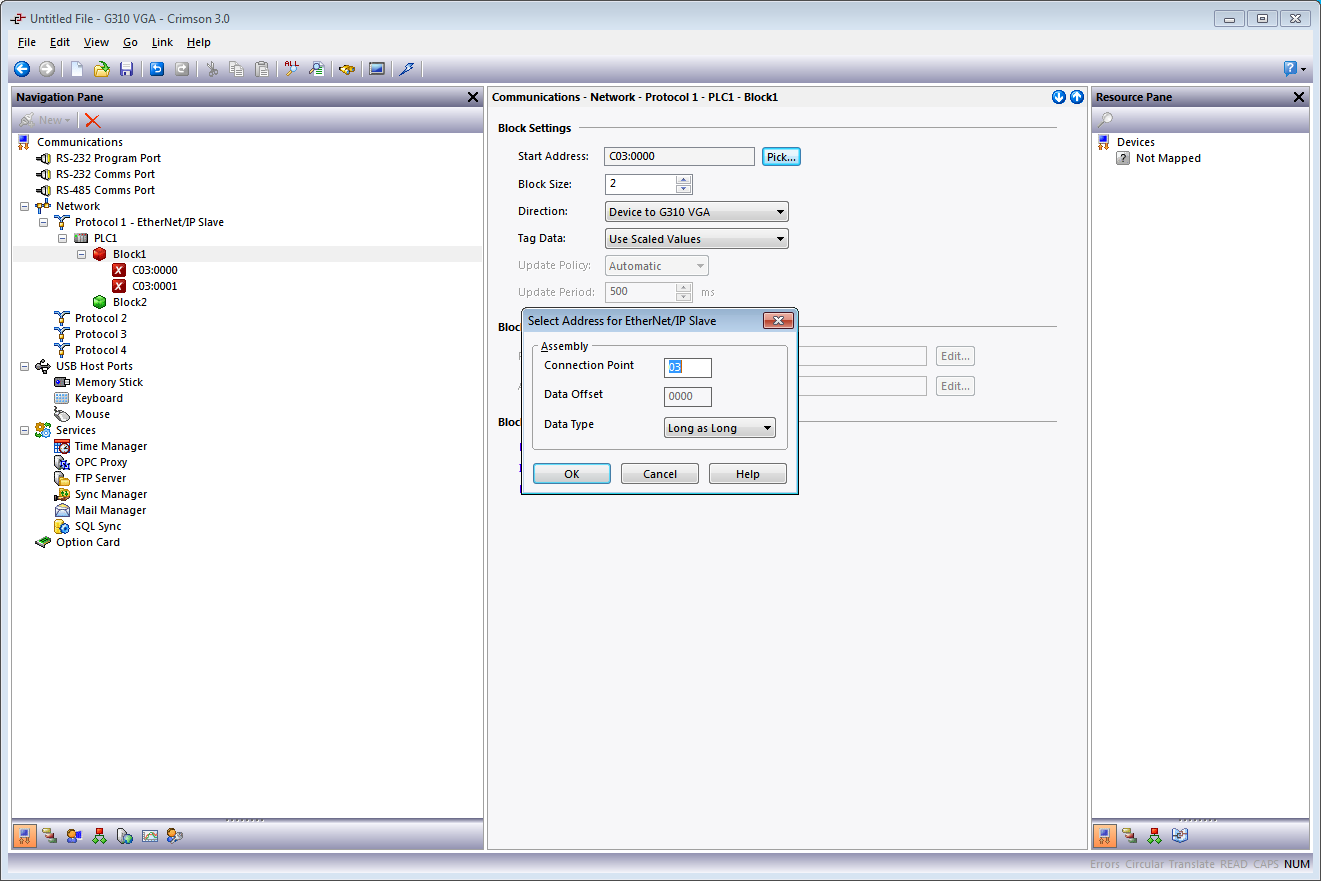Click the Block Size value field

pos(640,184)
